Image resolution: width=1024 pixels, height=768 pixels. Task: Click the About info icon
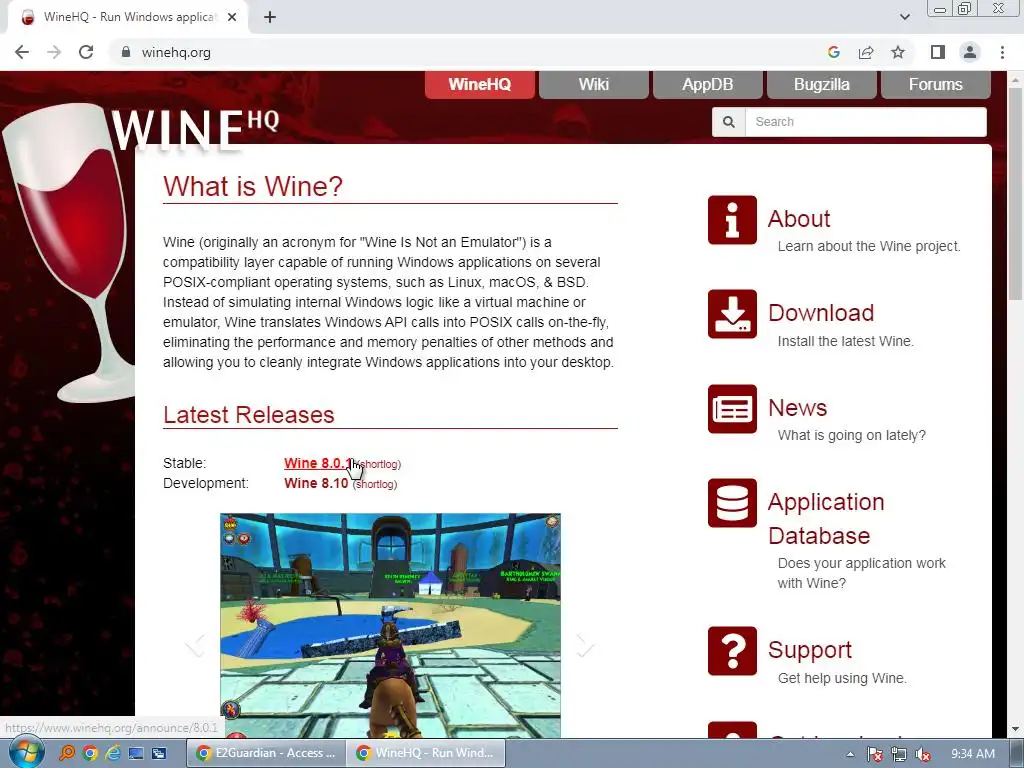coord(732,220)
